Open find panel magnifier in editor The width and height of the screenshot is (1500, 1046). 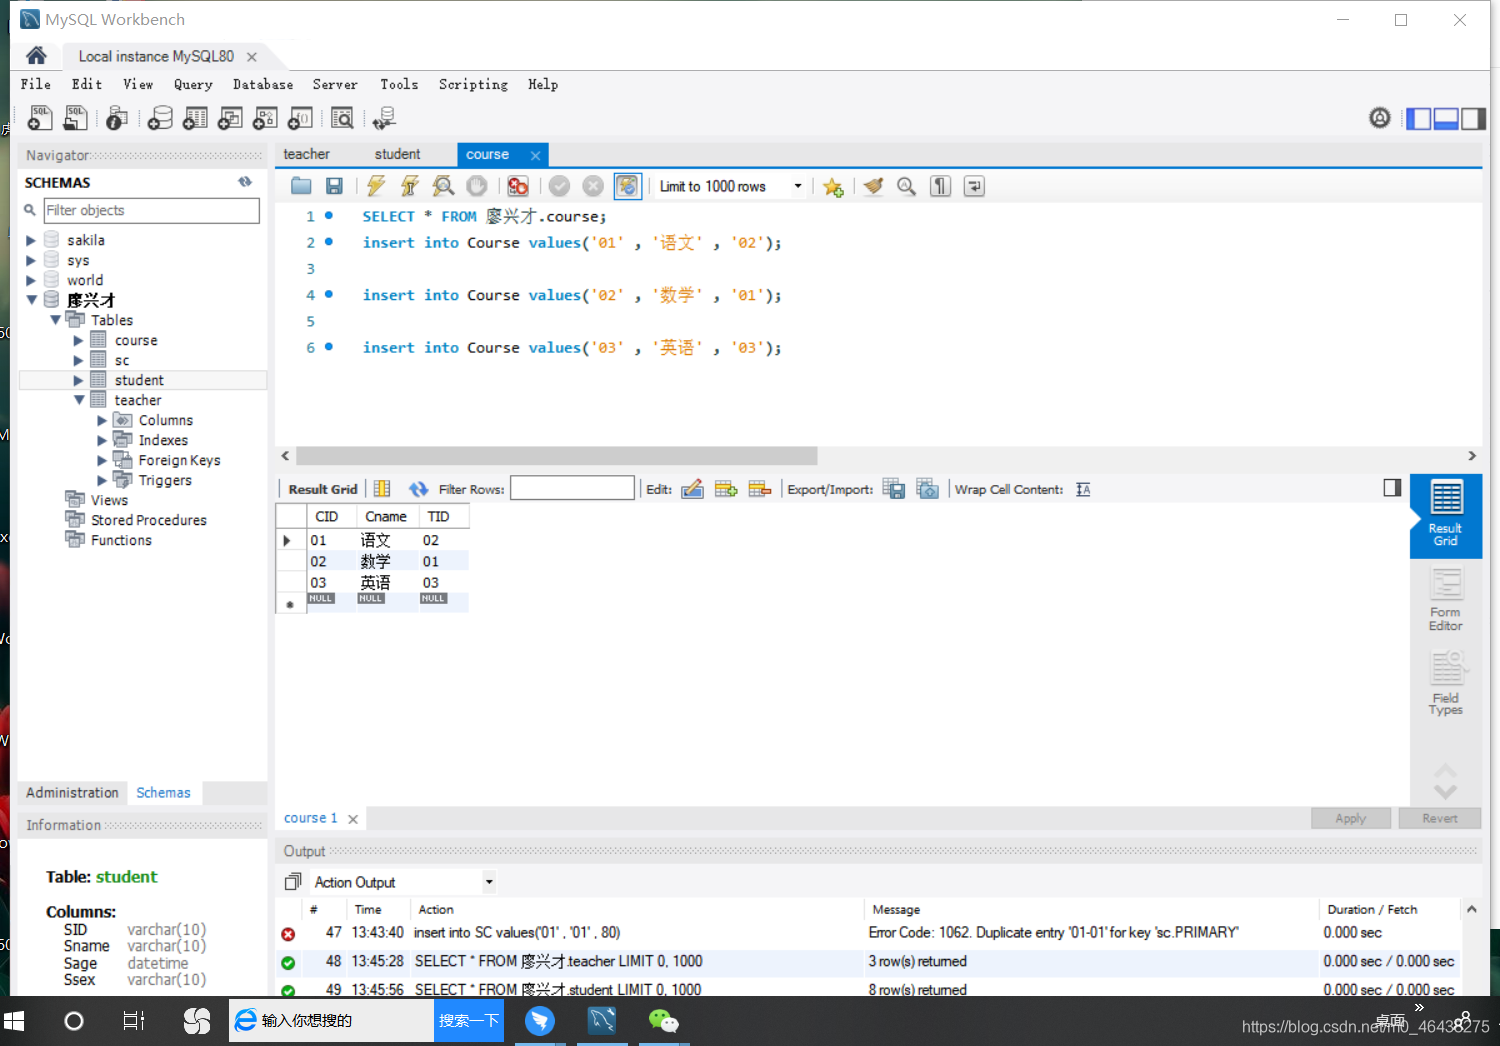pyautogui.click(x=907, y=186)
